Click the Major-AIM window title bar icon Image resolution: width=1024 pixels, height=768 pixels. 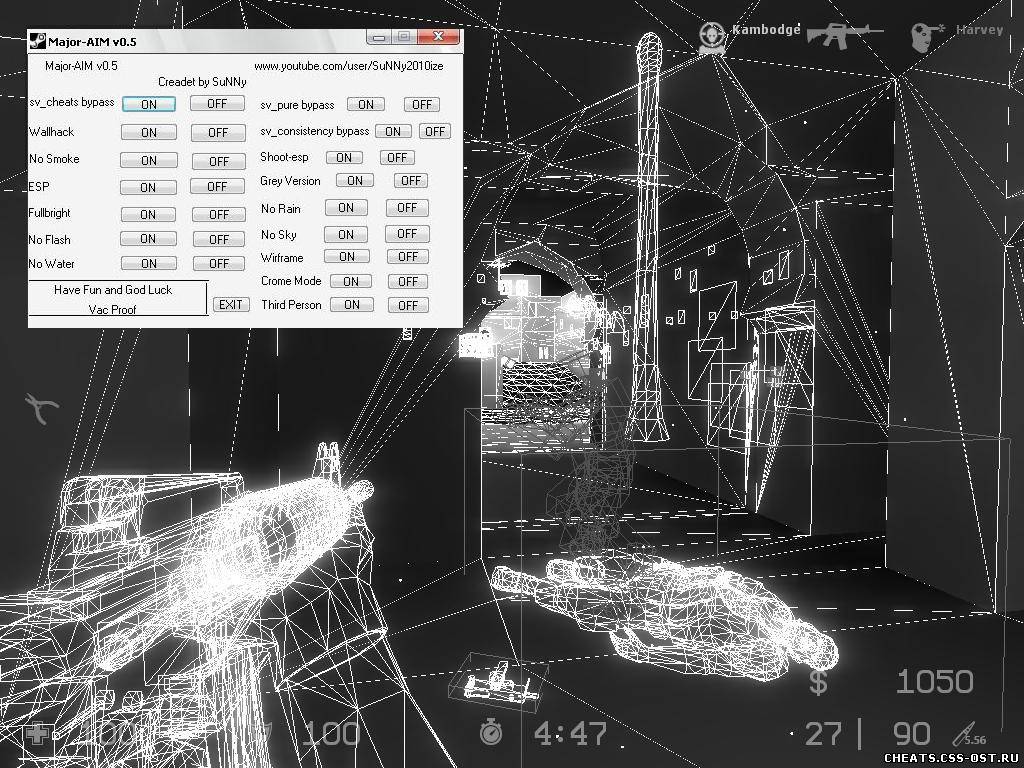(37, 41)
